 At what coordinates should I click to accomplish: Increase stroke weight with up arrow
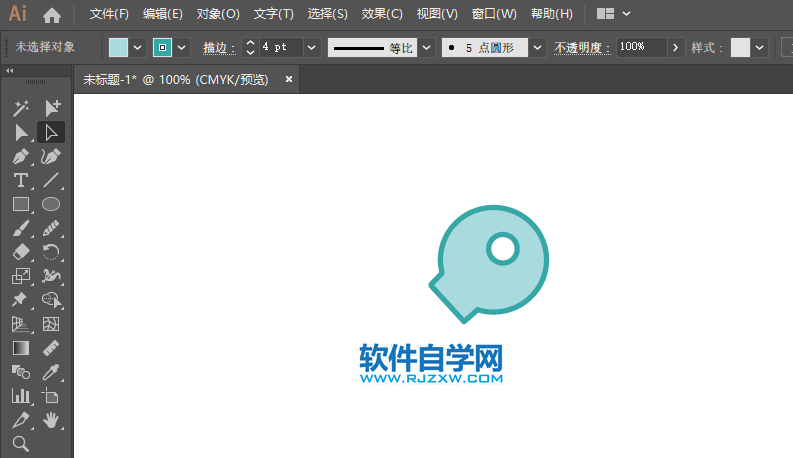(x=250, y=43)
